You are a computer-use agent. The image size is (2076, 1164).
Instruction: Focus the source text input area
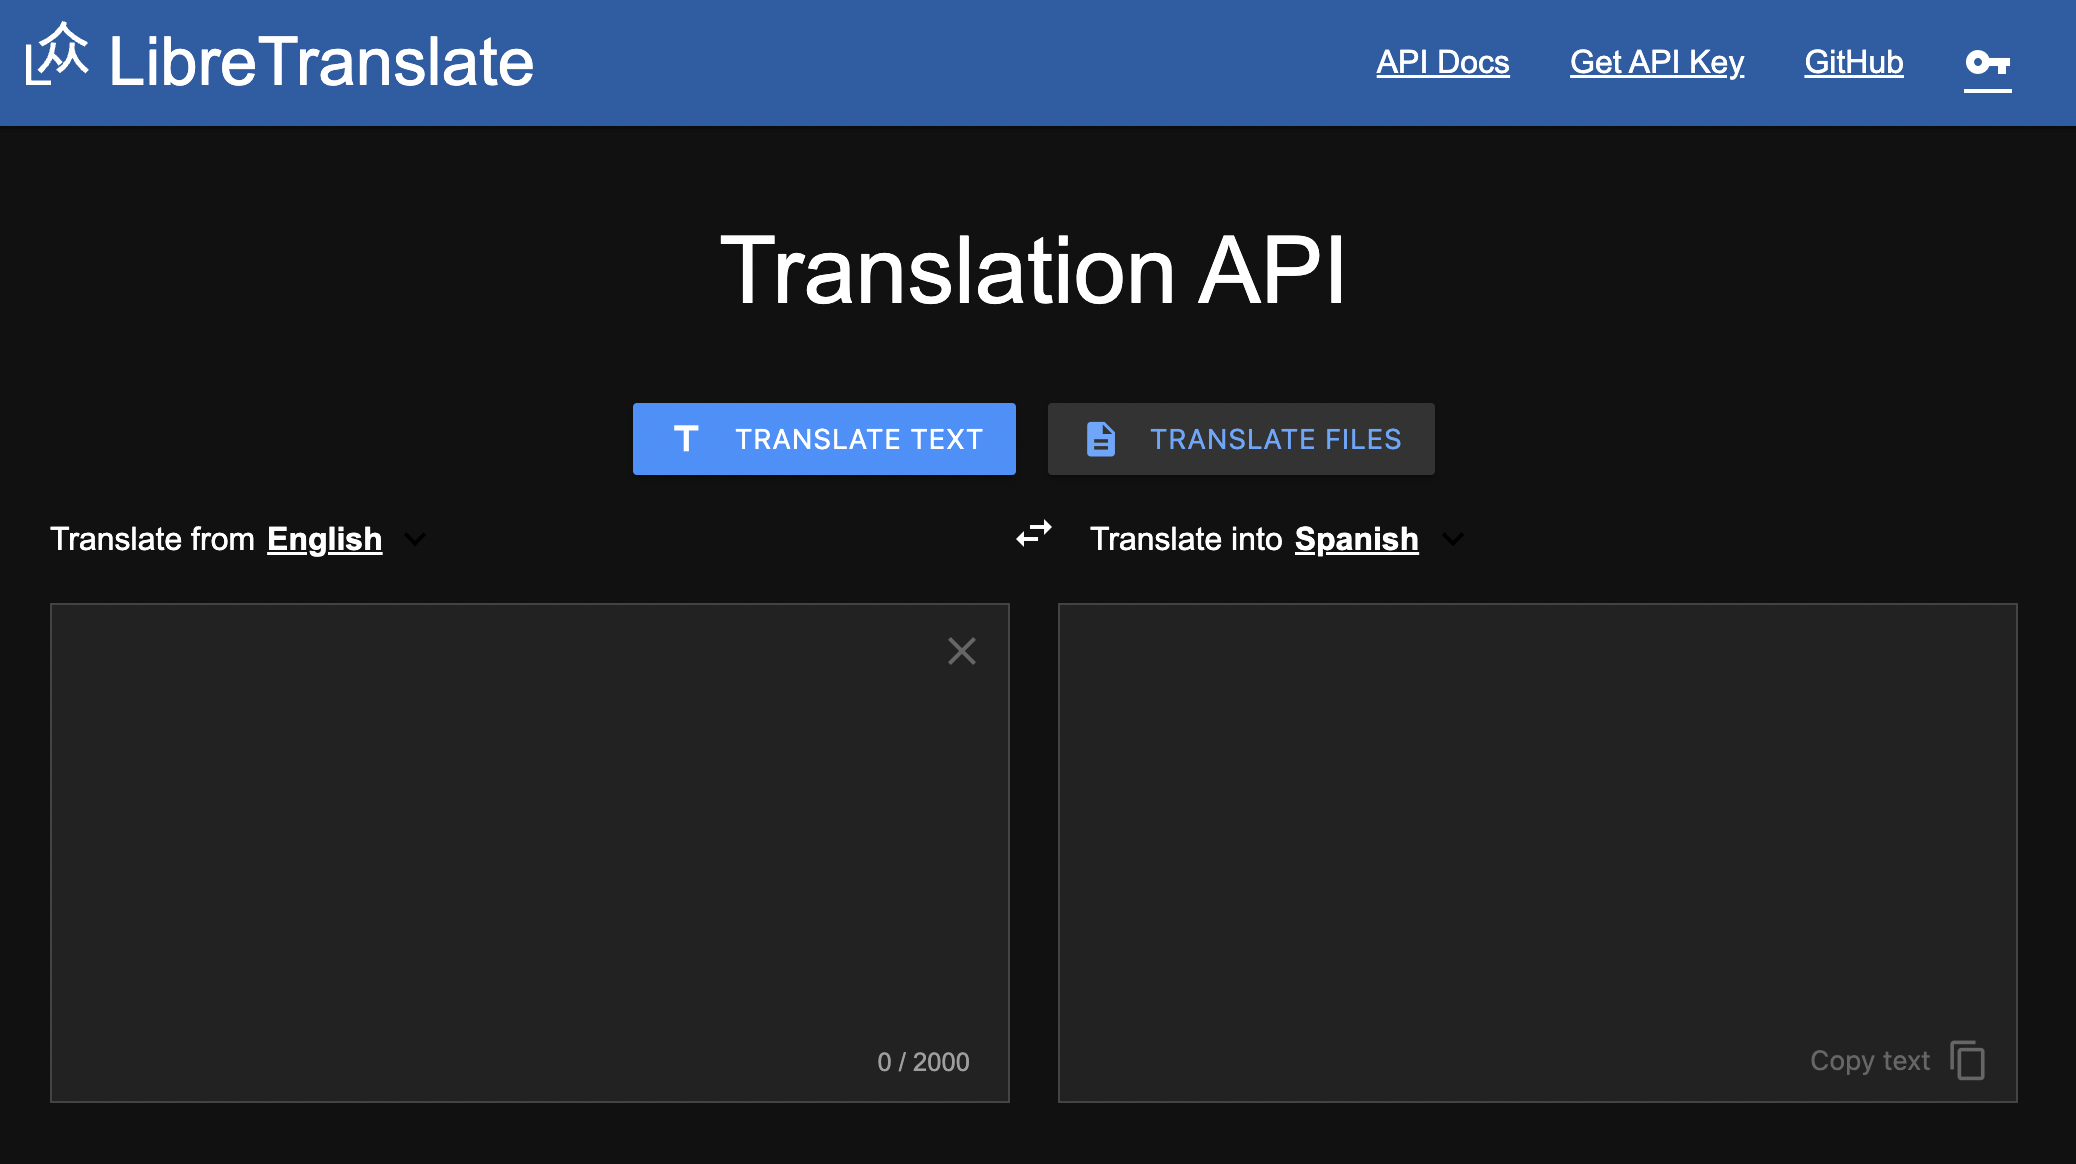coord(530,852)
